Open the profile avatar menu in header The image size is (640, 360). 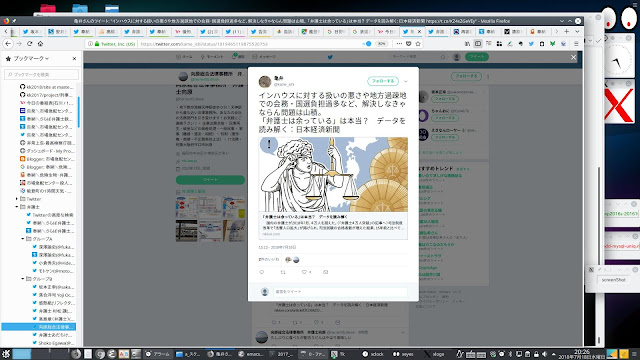[x=457, y=57]
